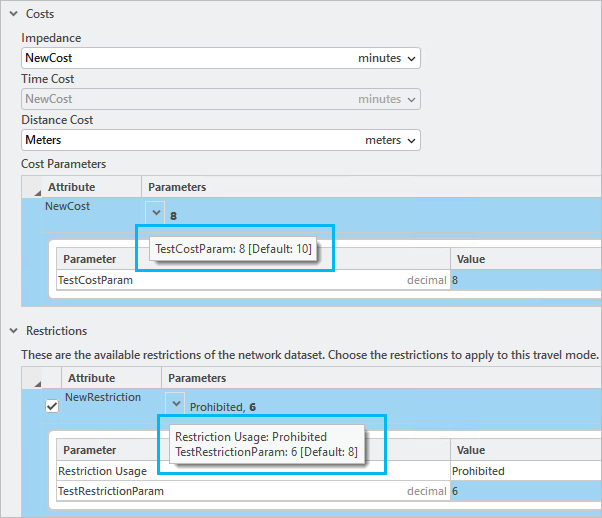The width and height of the screenshot is (602, 518).
Task: Collapse the Restrictions section
Action: pos(13,331)
